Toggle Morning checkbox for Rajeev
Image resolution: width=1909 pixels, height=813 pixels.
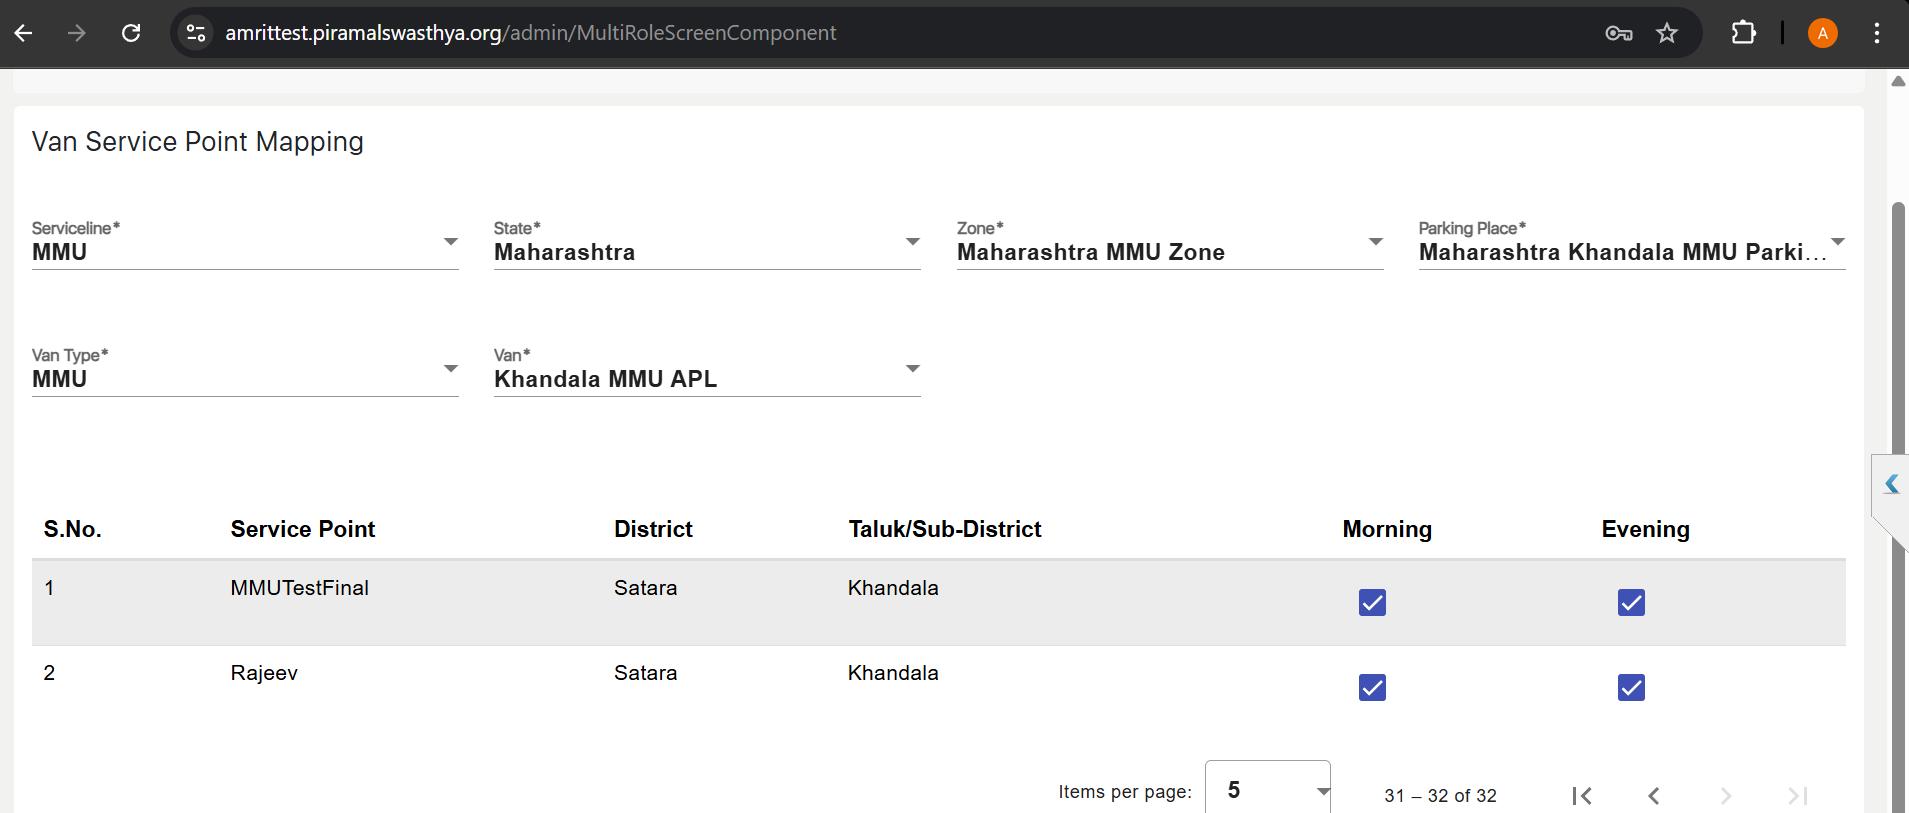pyautogui.click(x=1372, y=687)
